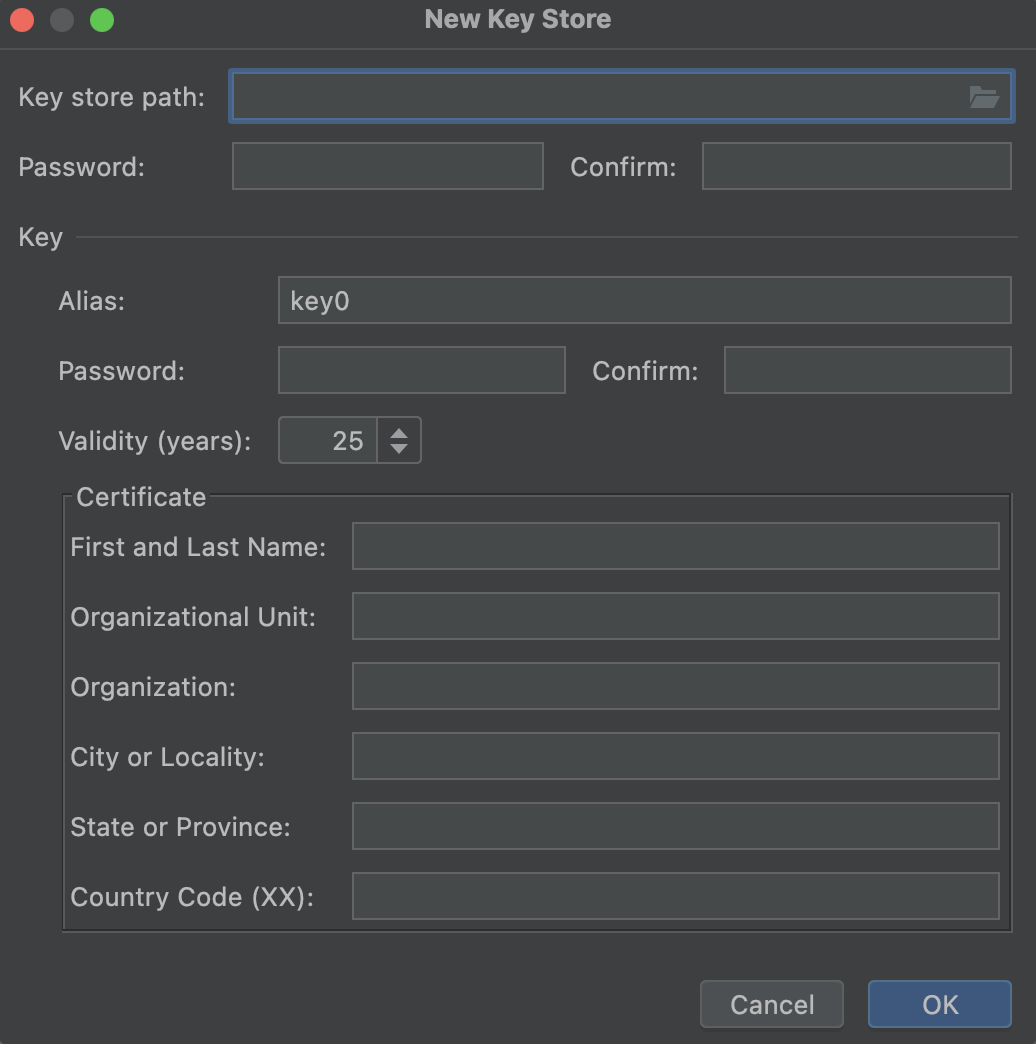The height and width of the screenshot is (1044, 1036).
Task: Click the 'Alias:' label
Action: coord(91,301)
